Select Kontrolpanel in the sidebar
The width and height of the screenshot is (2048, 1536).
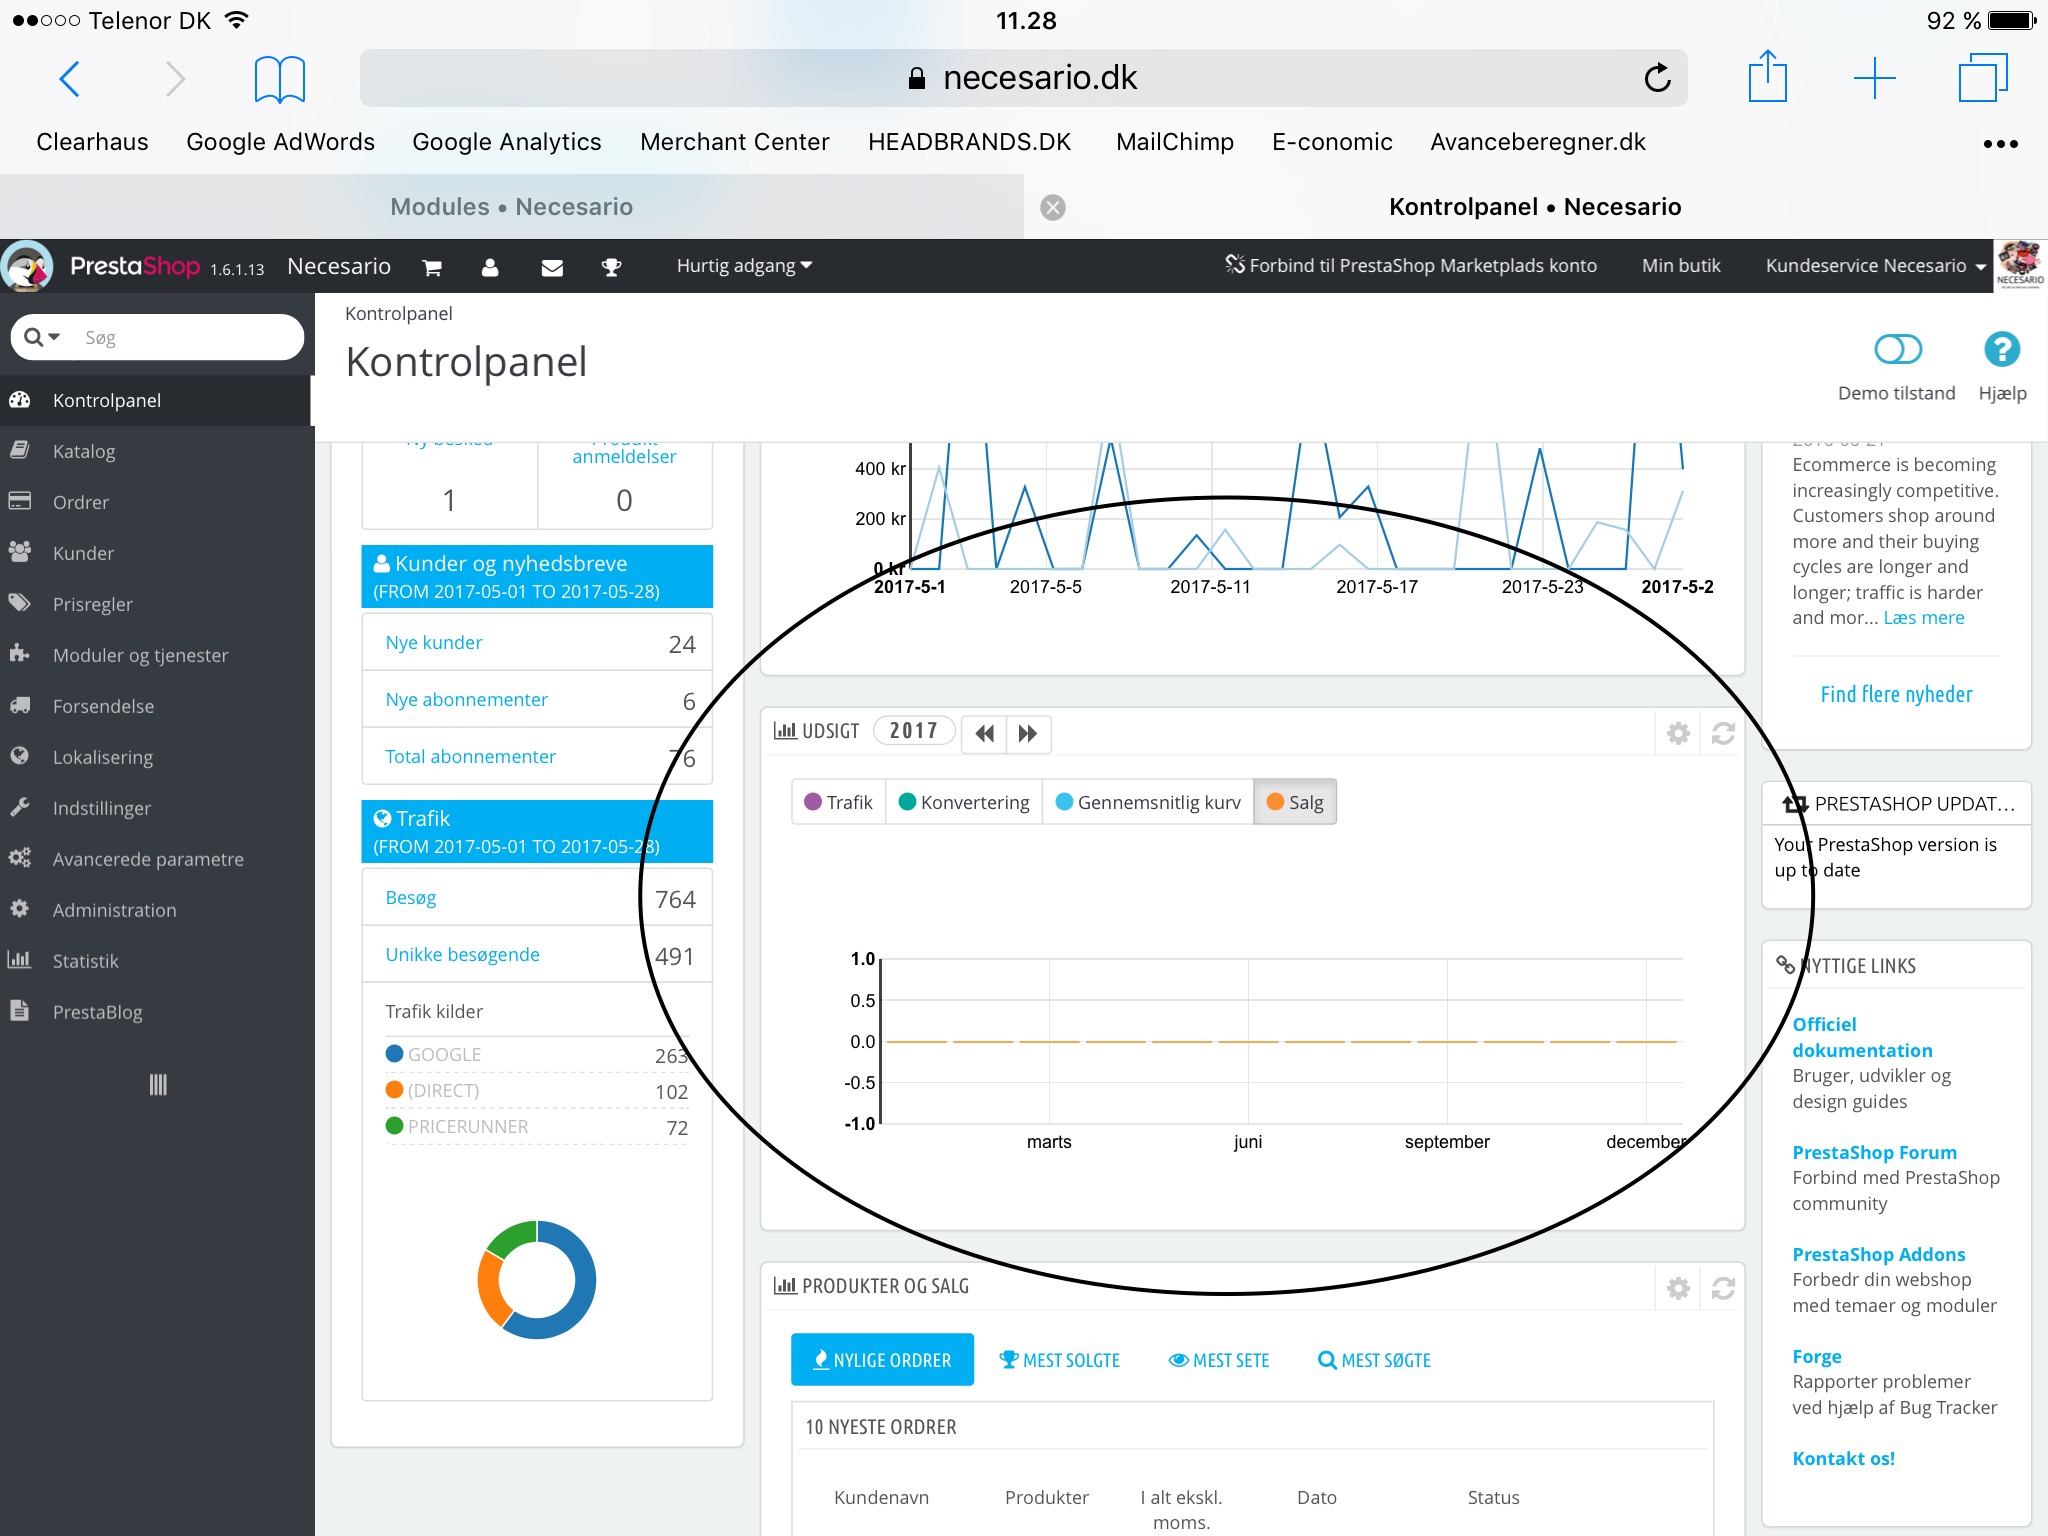(x=157, y=400)
